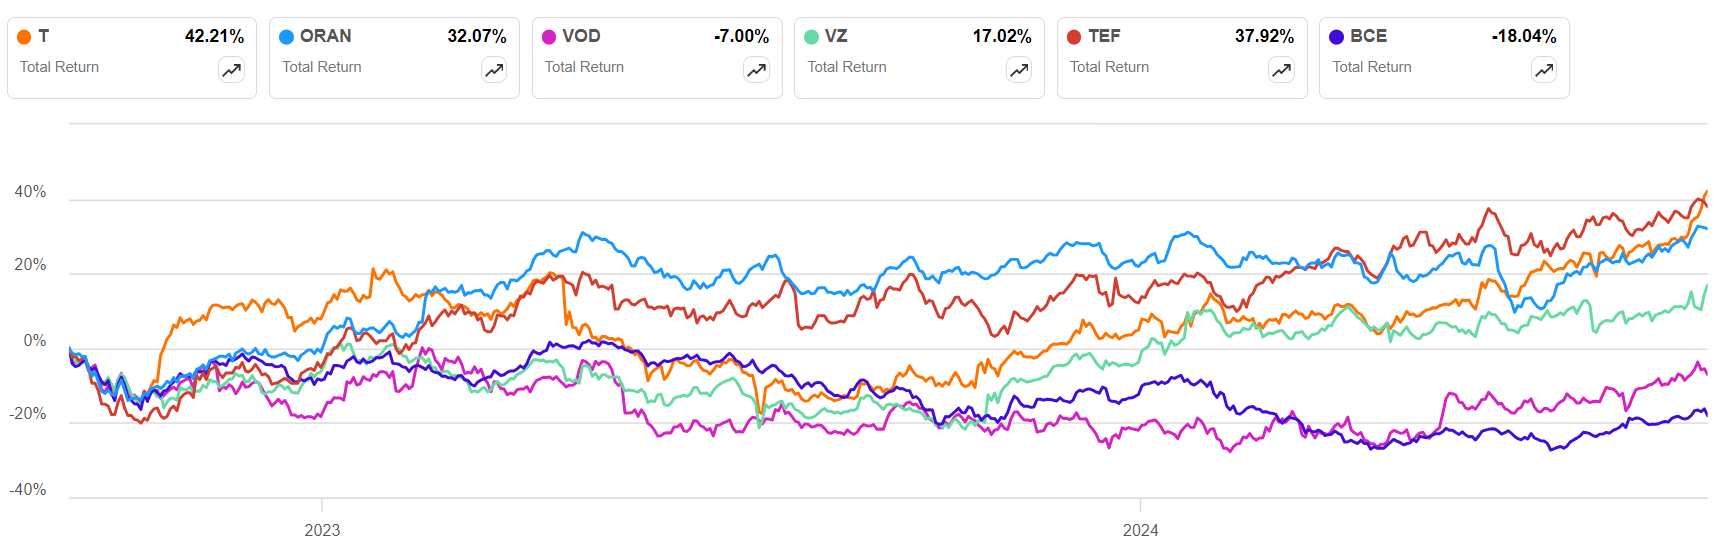
Task: Click the trend chart icon in TEF card
Action: point(1282,70)
